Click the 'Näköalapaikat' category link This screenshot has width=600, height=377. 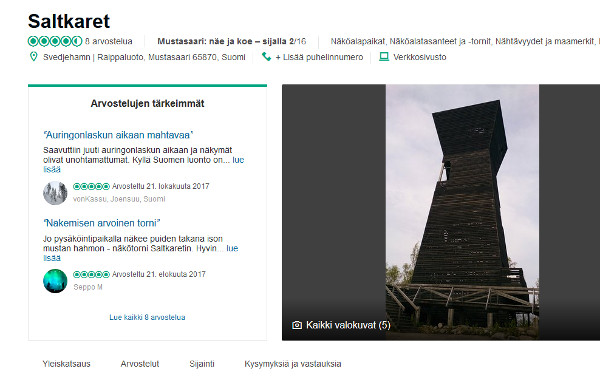[x=358, y=41]
